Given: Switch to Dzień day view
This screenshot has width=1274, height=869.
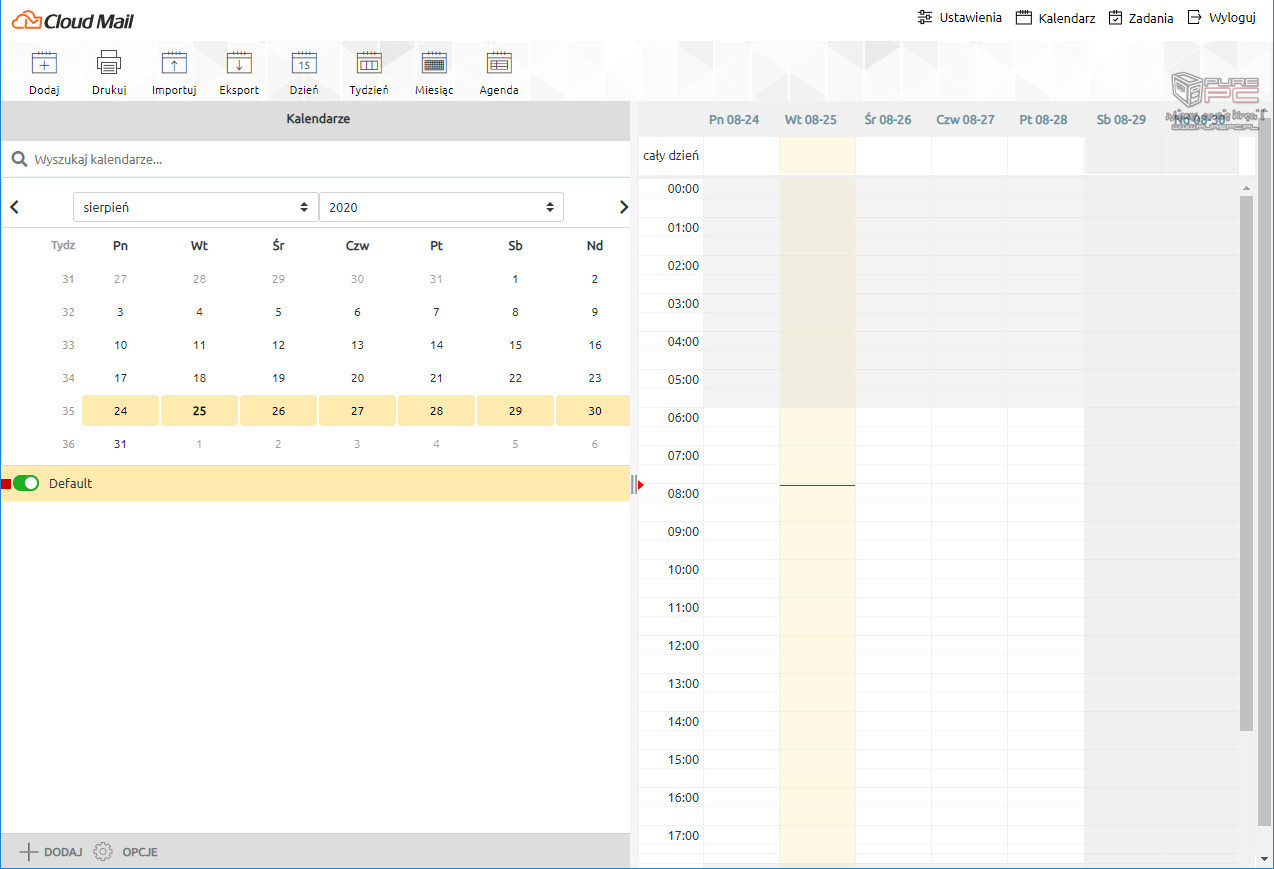Looking at the screenshot, I should coord(304,64).
